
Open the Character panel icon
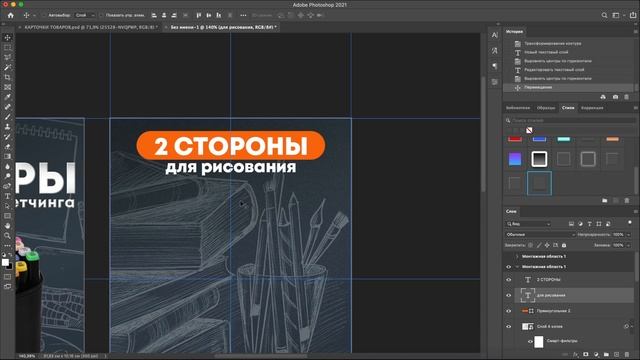[x=495, y=35]
